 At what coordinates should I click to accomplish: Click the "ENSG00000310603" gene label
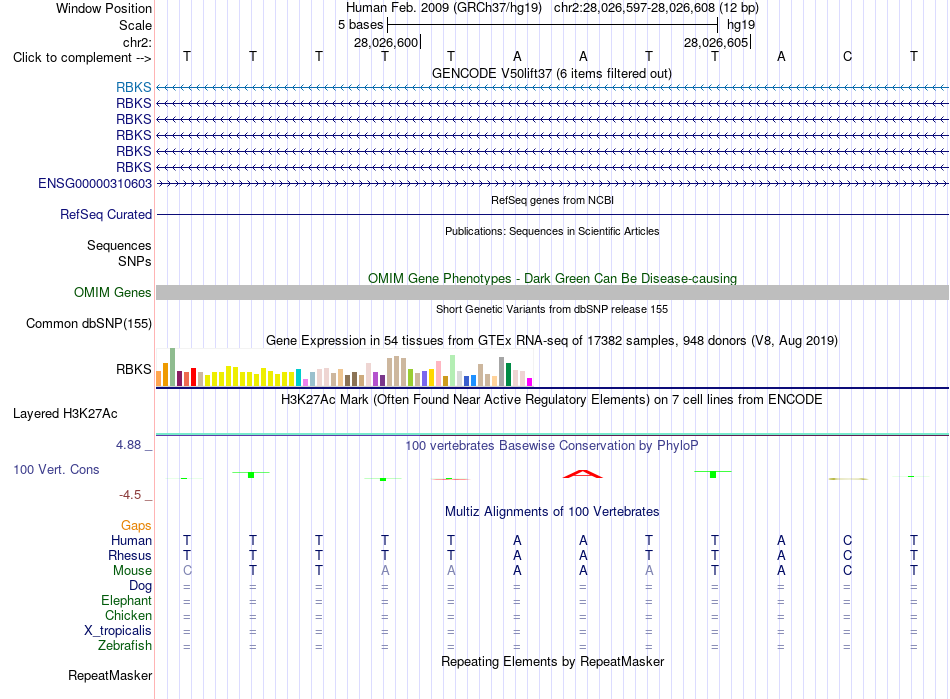[95, 184]
